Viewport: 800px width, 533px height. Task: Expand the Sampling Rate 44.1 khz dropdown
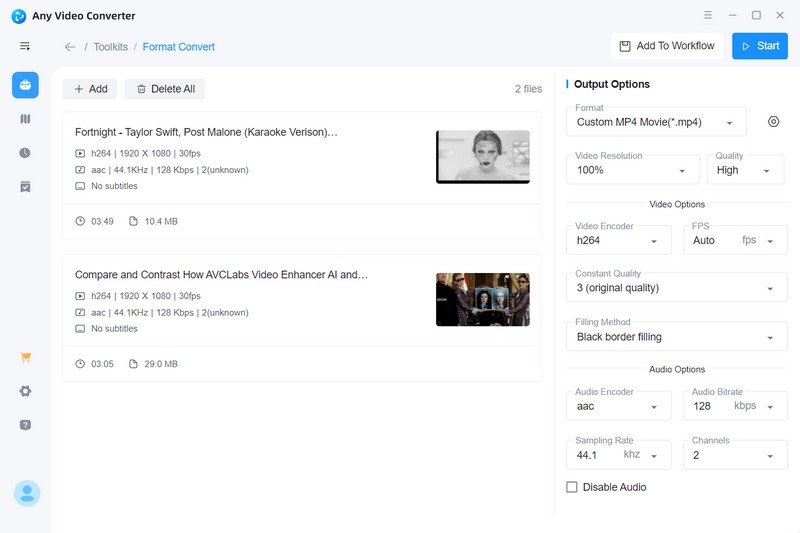(x=619, y=455)
